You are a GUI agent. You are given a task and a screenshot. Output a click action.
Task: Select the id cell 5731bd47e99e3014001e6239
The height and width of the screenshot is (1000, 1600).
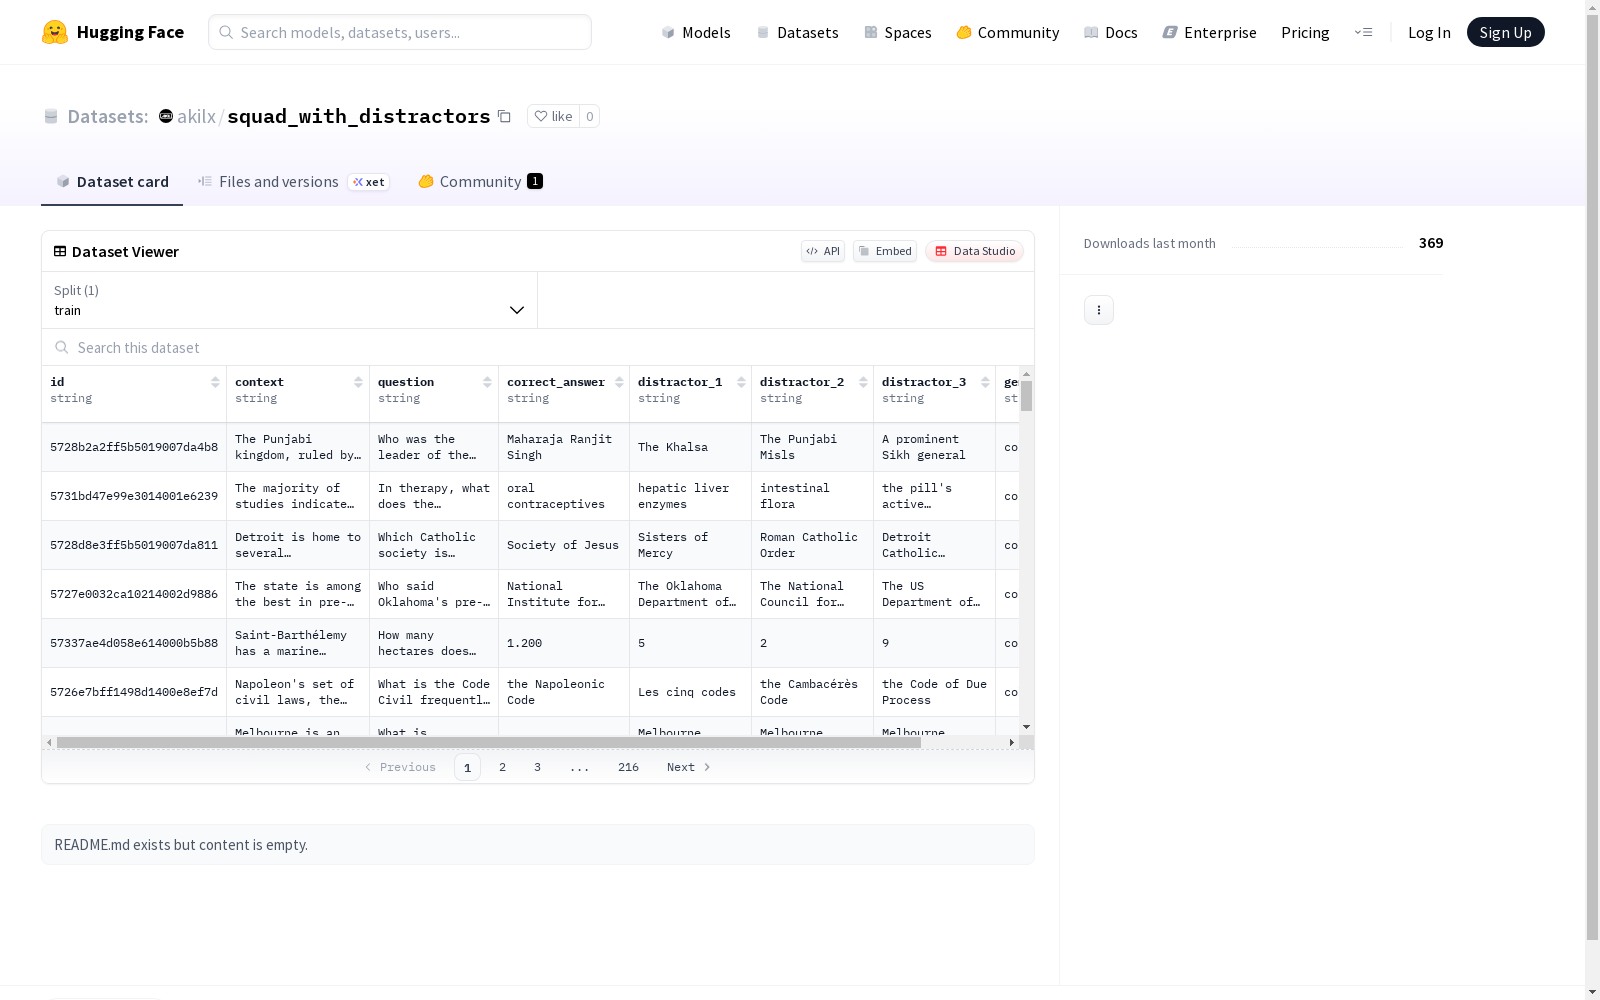point(134,496)
